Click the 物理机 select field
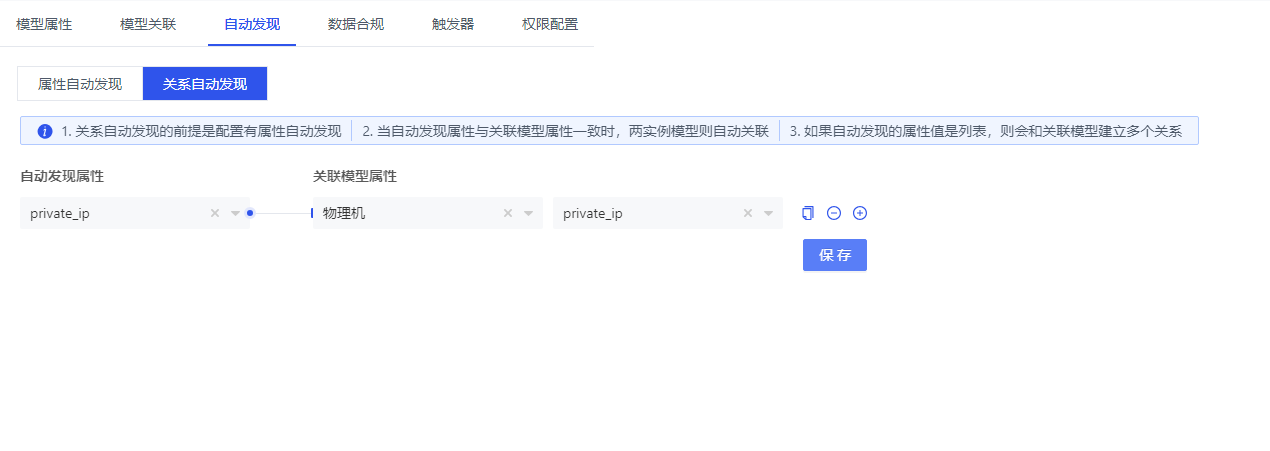Screen dimensions: 1270x451 [x=428, y=213]
